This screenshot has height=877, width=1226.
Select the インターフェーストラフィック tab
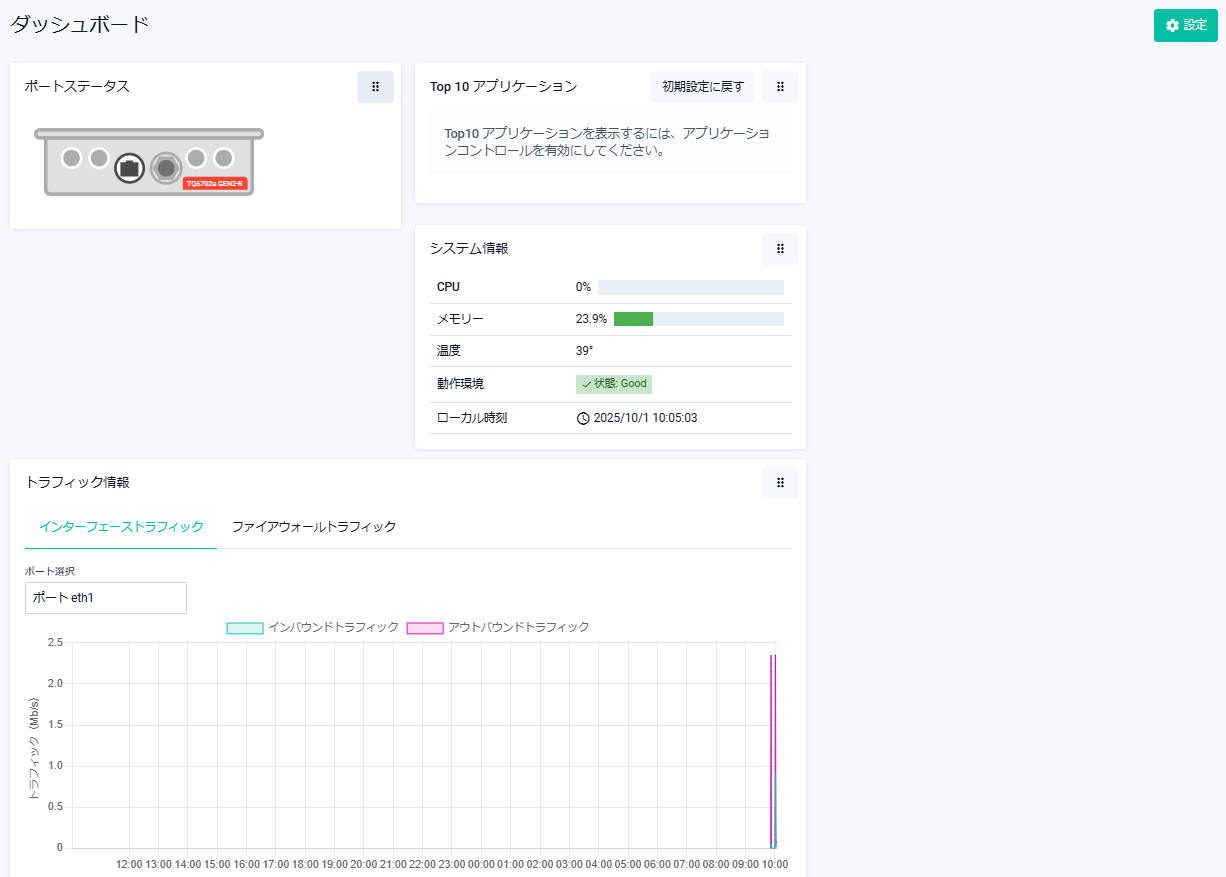coord(121,527)
